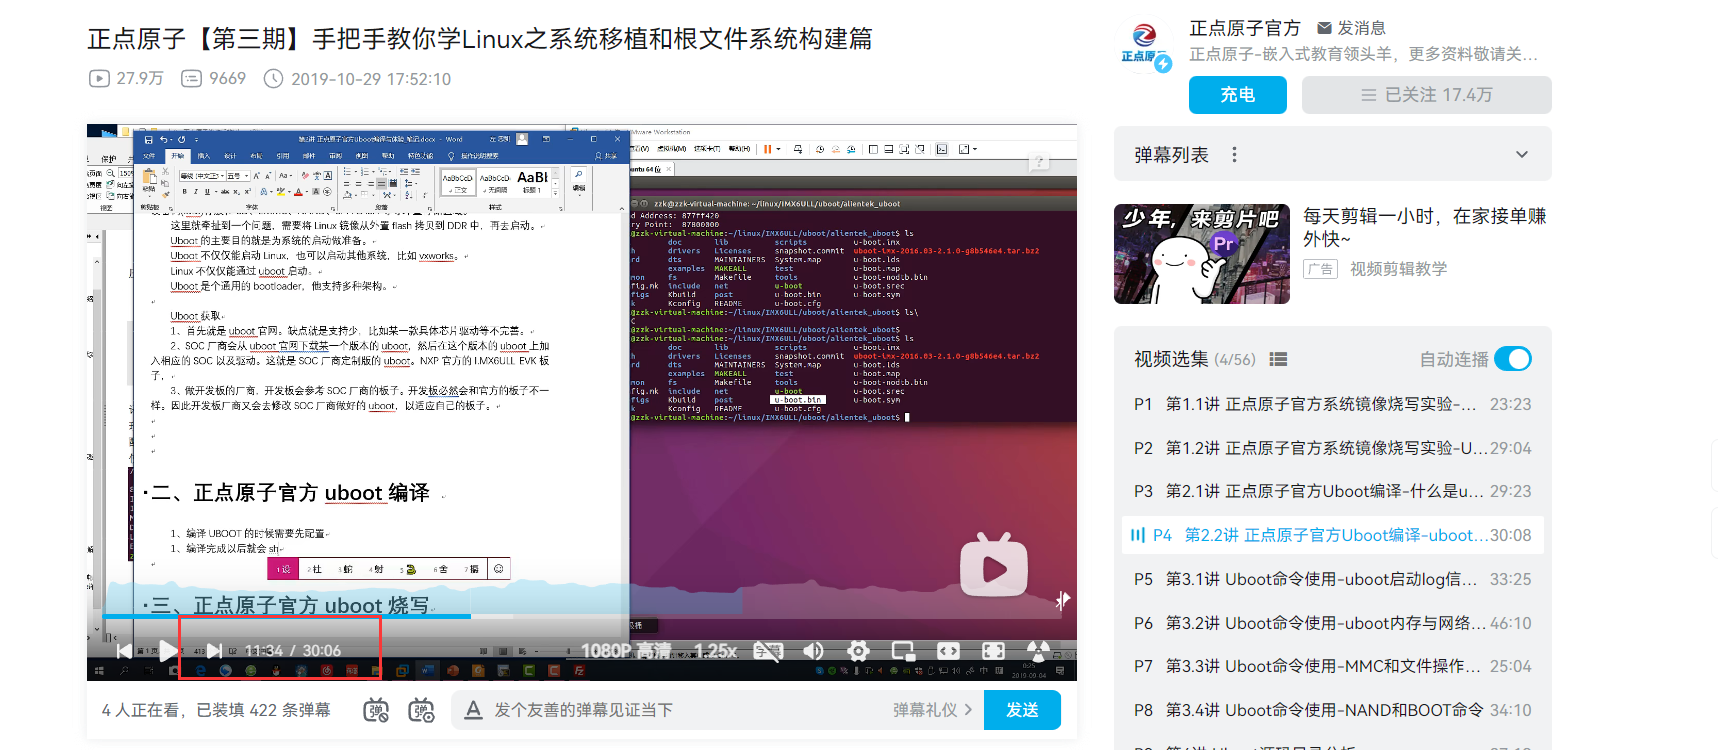
Task: Click the 4 人正在看 viewer count text
Action: [142, 710]
